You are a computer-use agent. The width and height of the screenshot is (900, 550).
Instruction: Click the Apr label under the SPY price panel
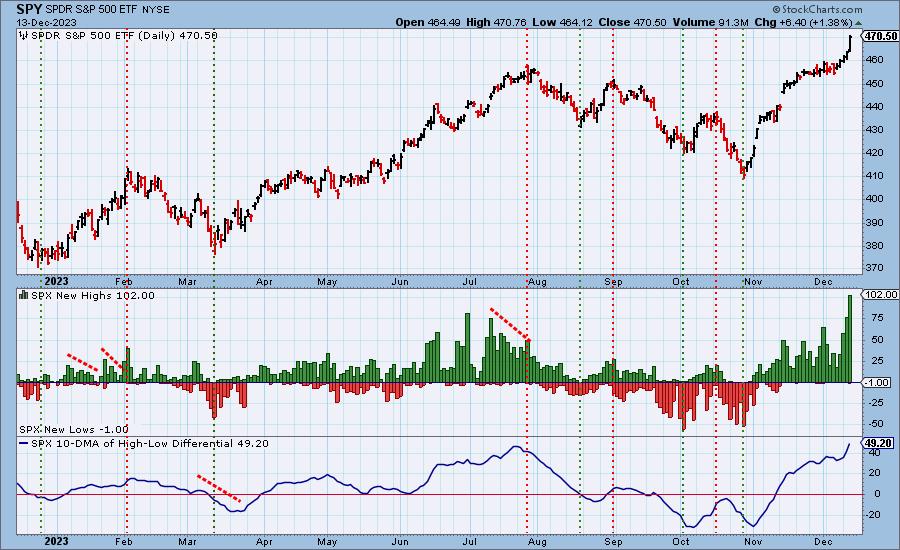point(264,282)
